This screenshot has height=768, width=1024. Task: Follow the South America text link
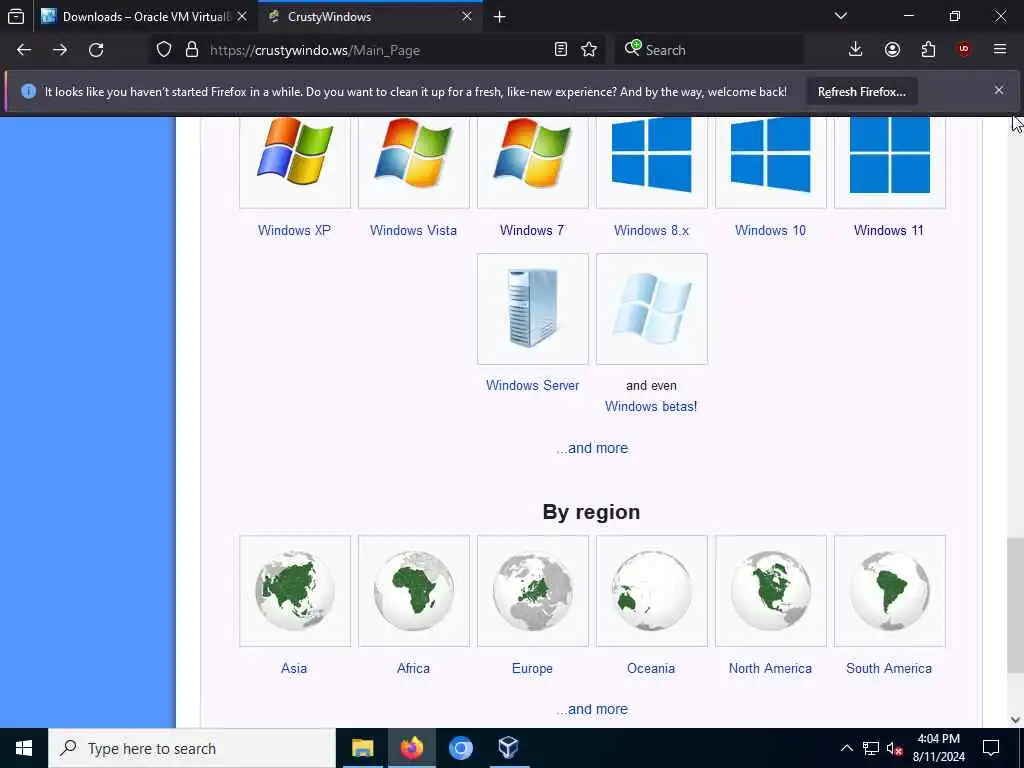(x=889, y=668)
